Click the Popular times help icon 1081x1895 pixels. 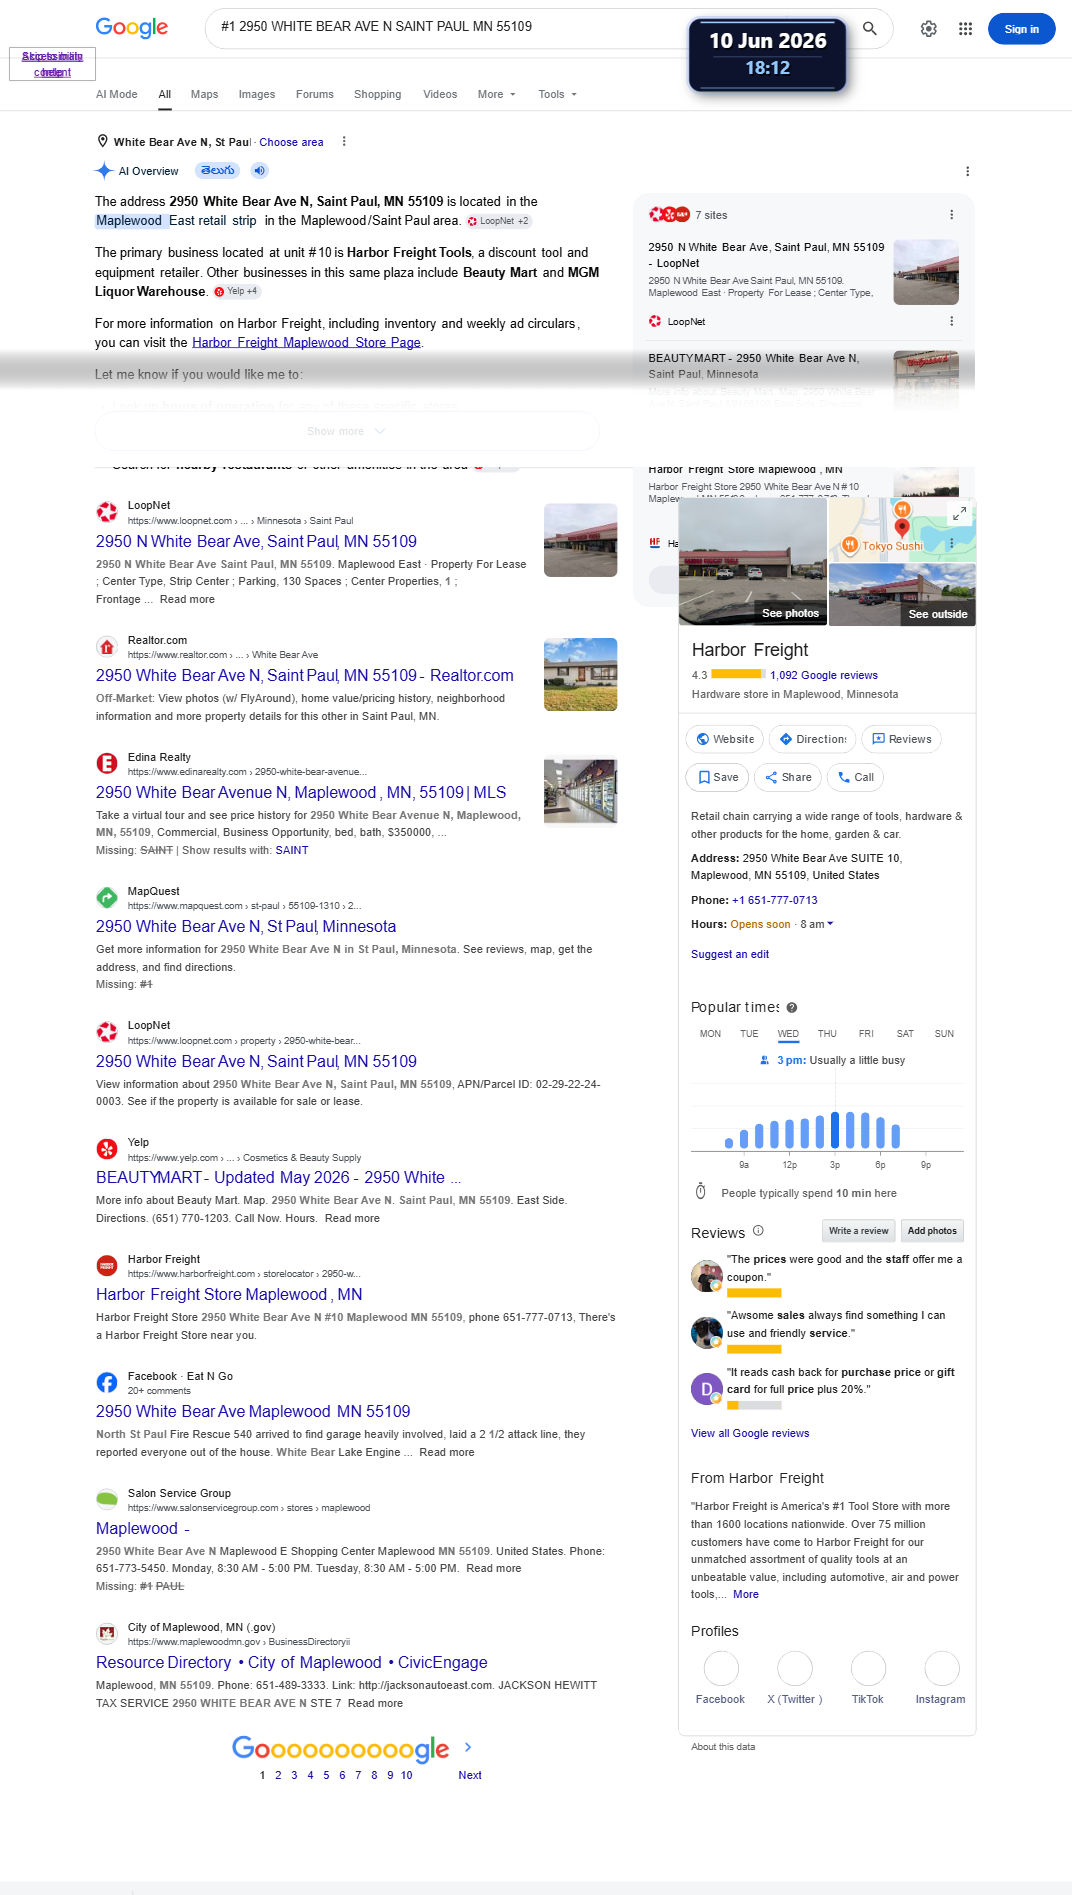pos(792,1007)
